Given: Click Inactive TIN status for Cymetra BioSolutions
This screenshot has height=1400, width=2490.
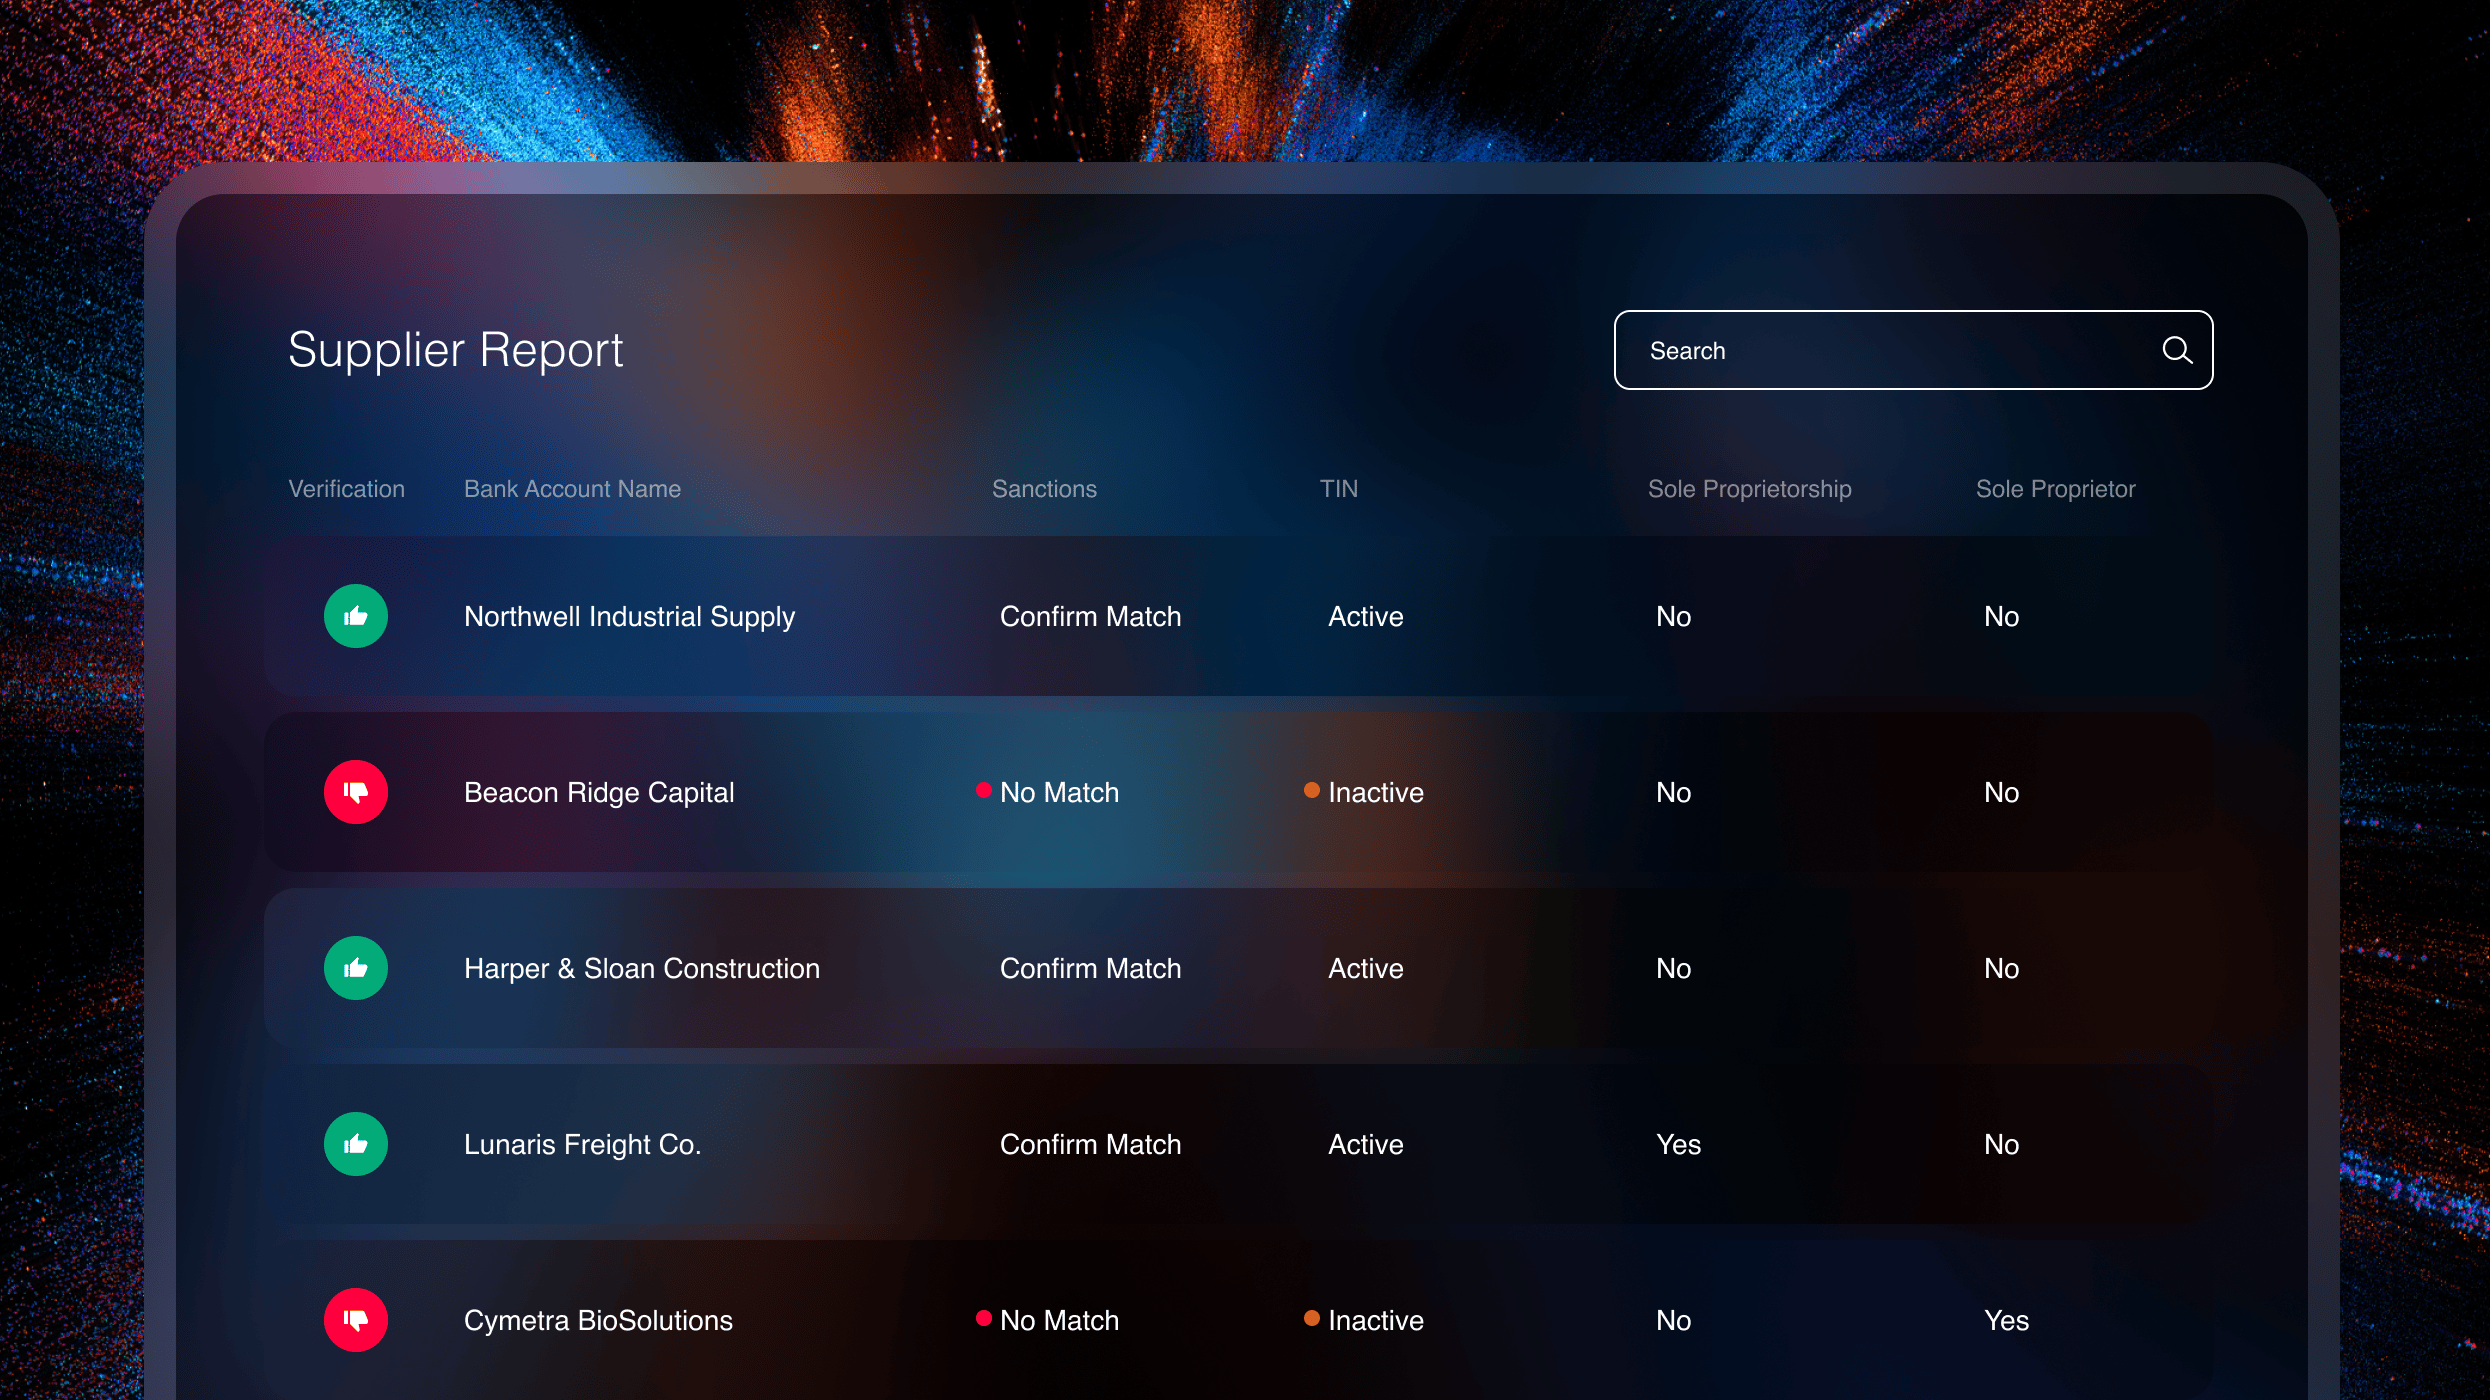Looking at the screenshot, I should click(1376, 1320).
